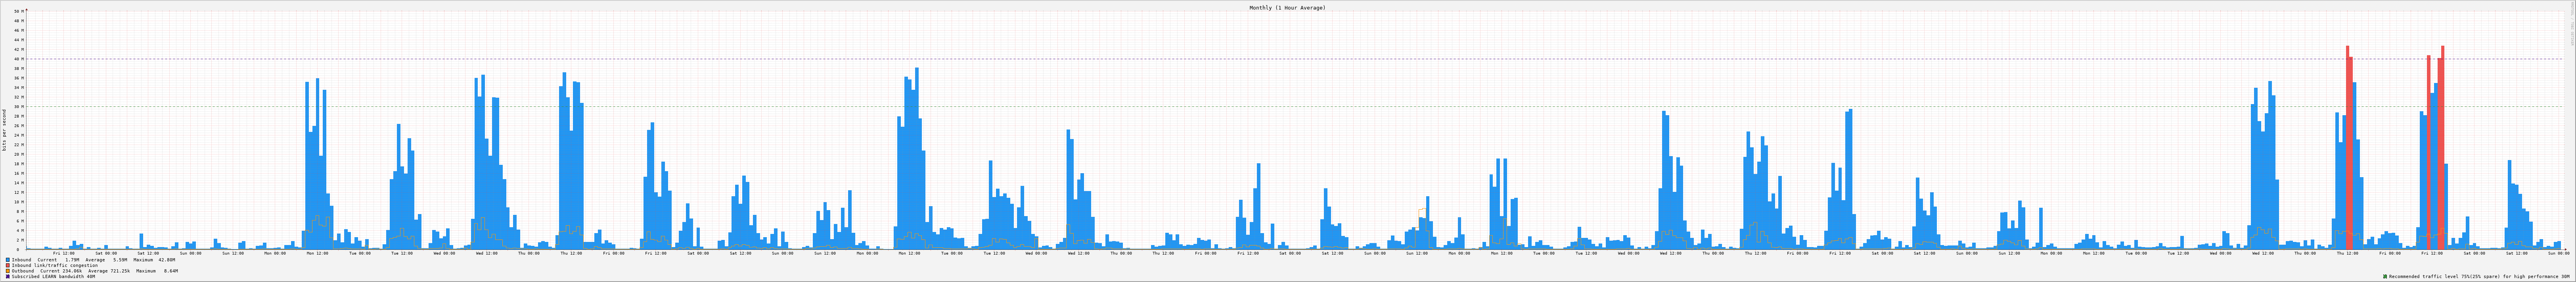Click the orange Outbound legend color box
The image size is (2576, 282).
(8, 271)
